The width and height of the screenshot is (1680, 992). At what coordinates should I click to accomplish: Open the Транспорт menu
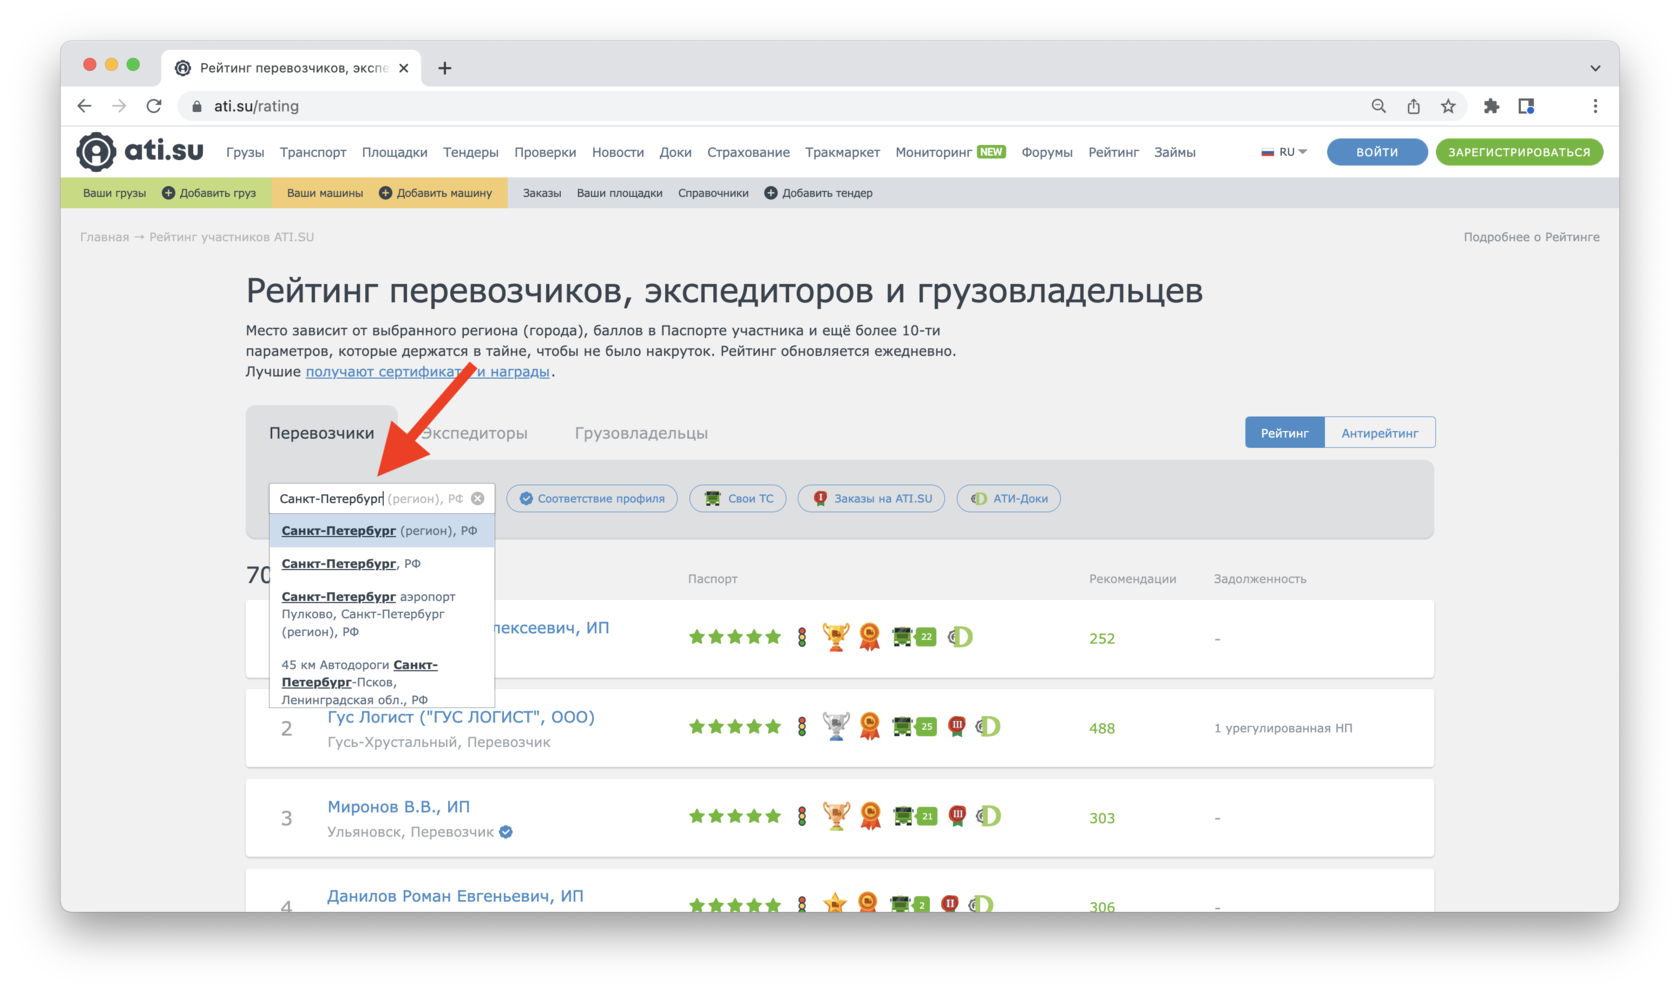click(313, 152)
